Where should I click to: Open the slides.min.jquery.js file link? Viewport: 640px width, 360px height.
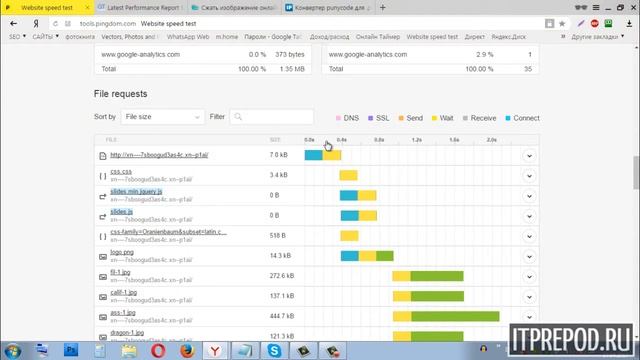(136, 191)
